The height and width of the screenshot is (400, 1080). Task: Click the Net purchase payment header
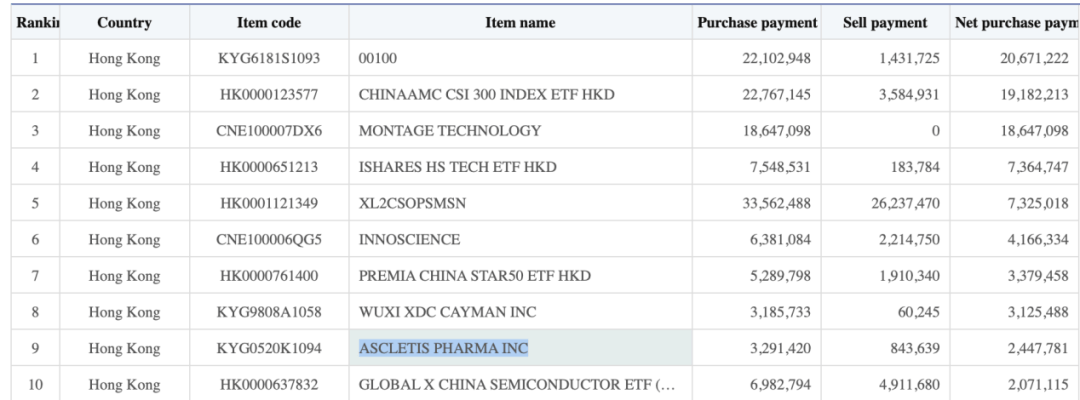pos(1013,22)
